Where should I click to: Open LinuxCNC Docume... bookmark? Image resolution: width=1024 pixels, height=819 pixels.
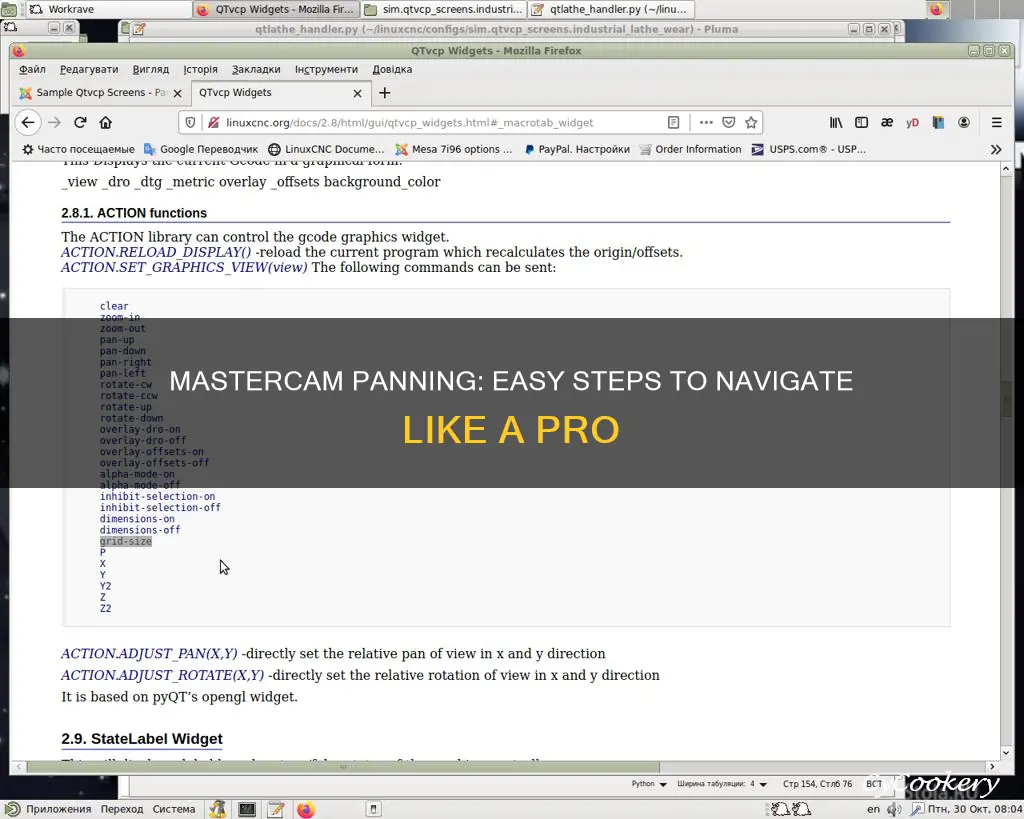326,150
